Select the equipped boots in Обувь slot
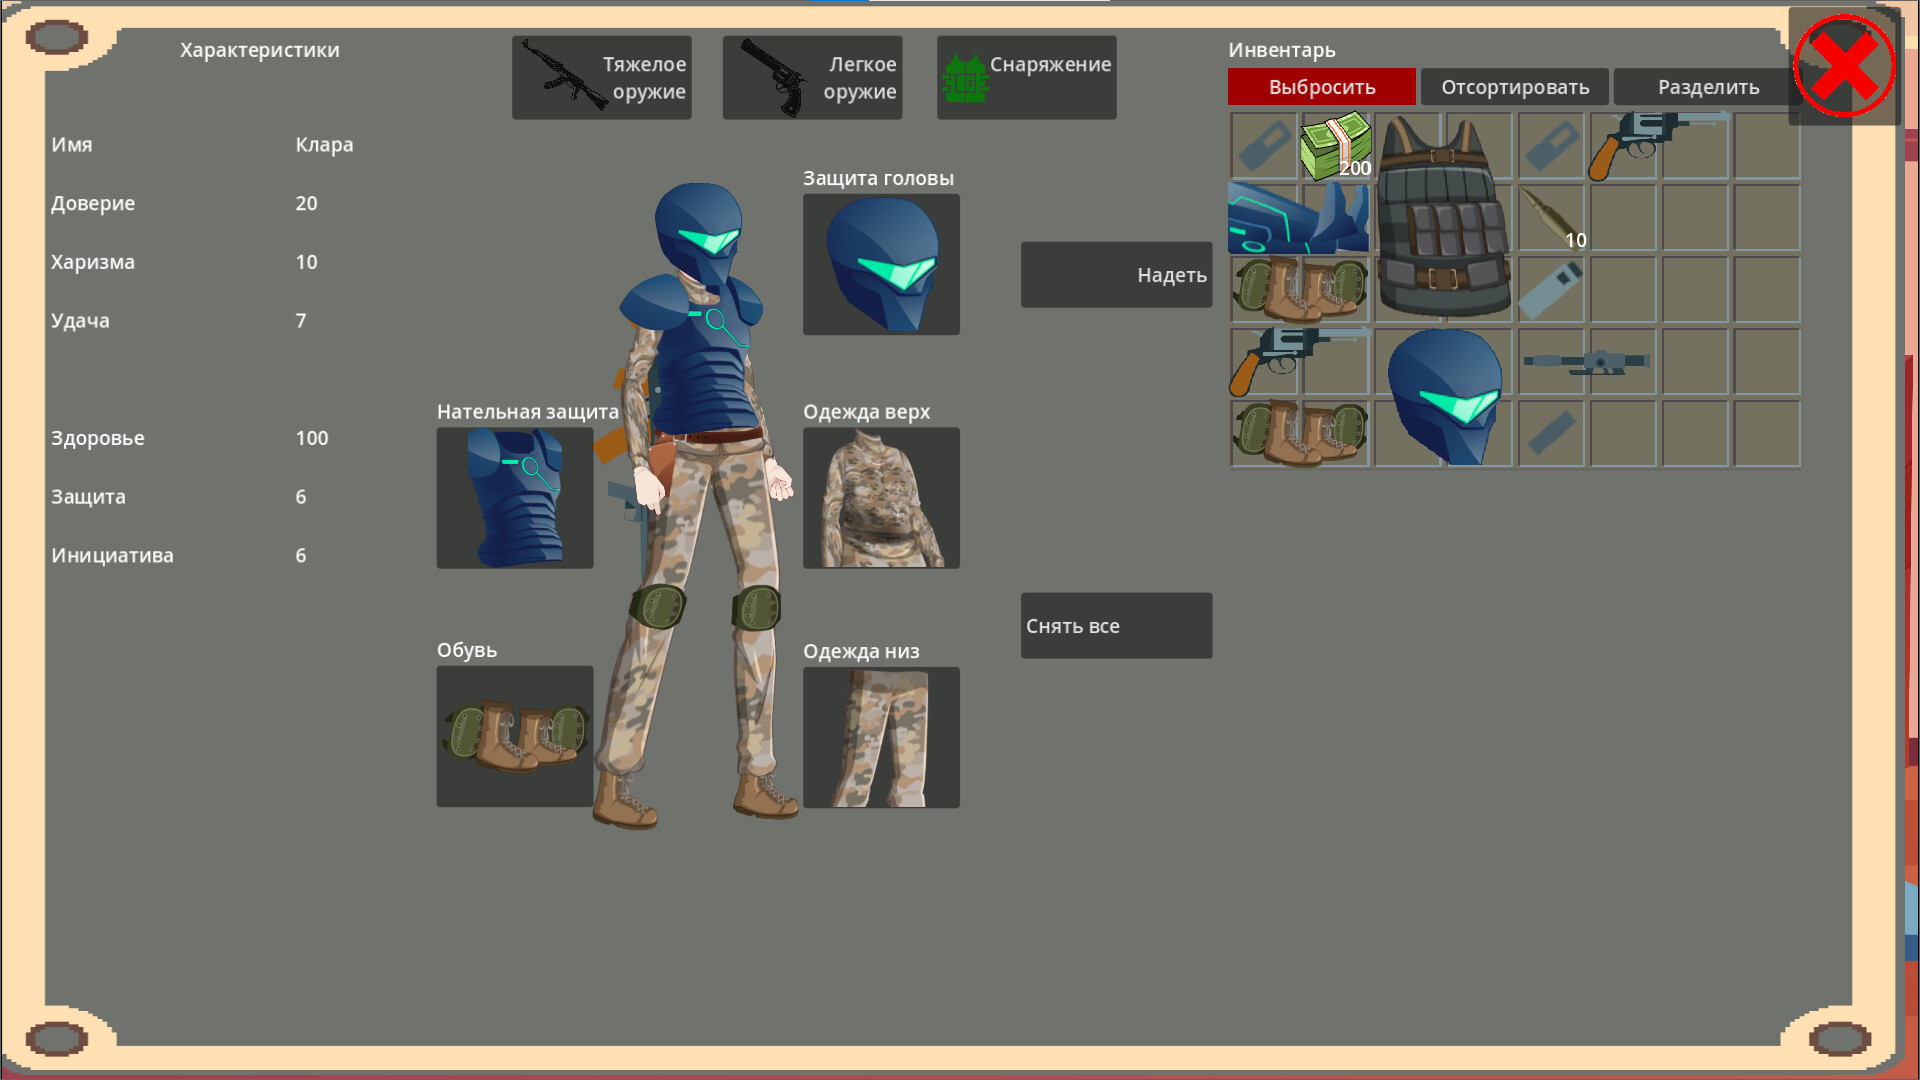This screenshot has height=1080, width=1920. [514, 737]
